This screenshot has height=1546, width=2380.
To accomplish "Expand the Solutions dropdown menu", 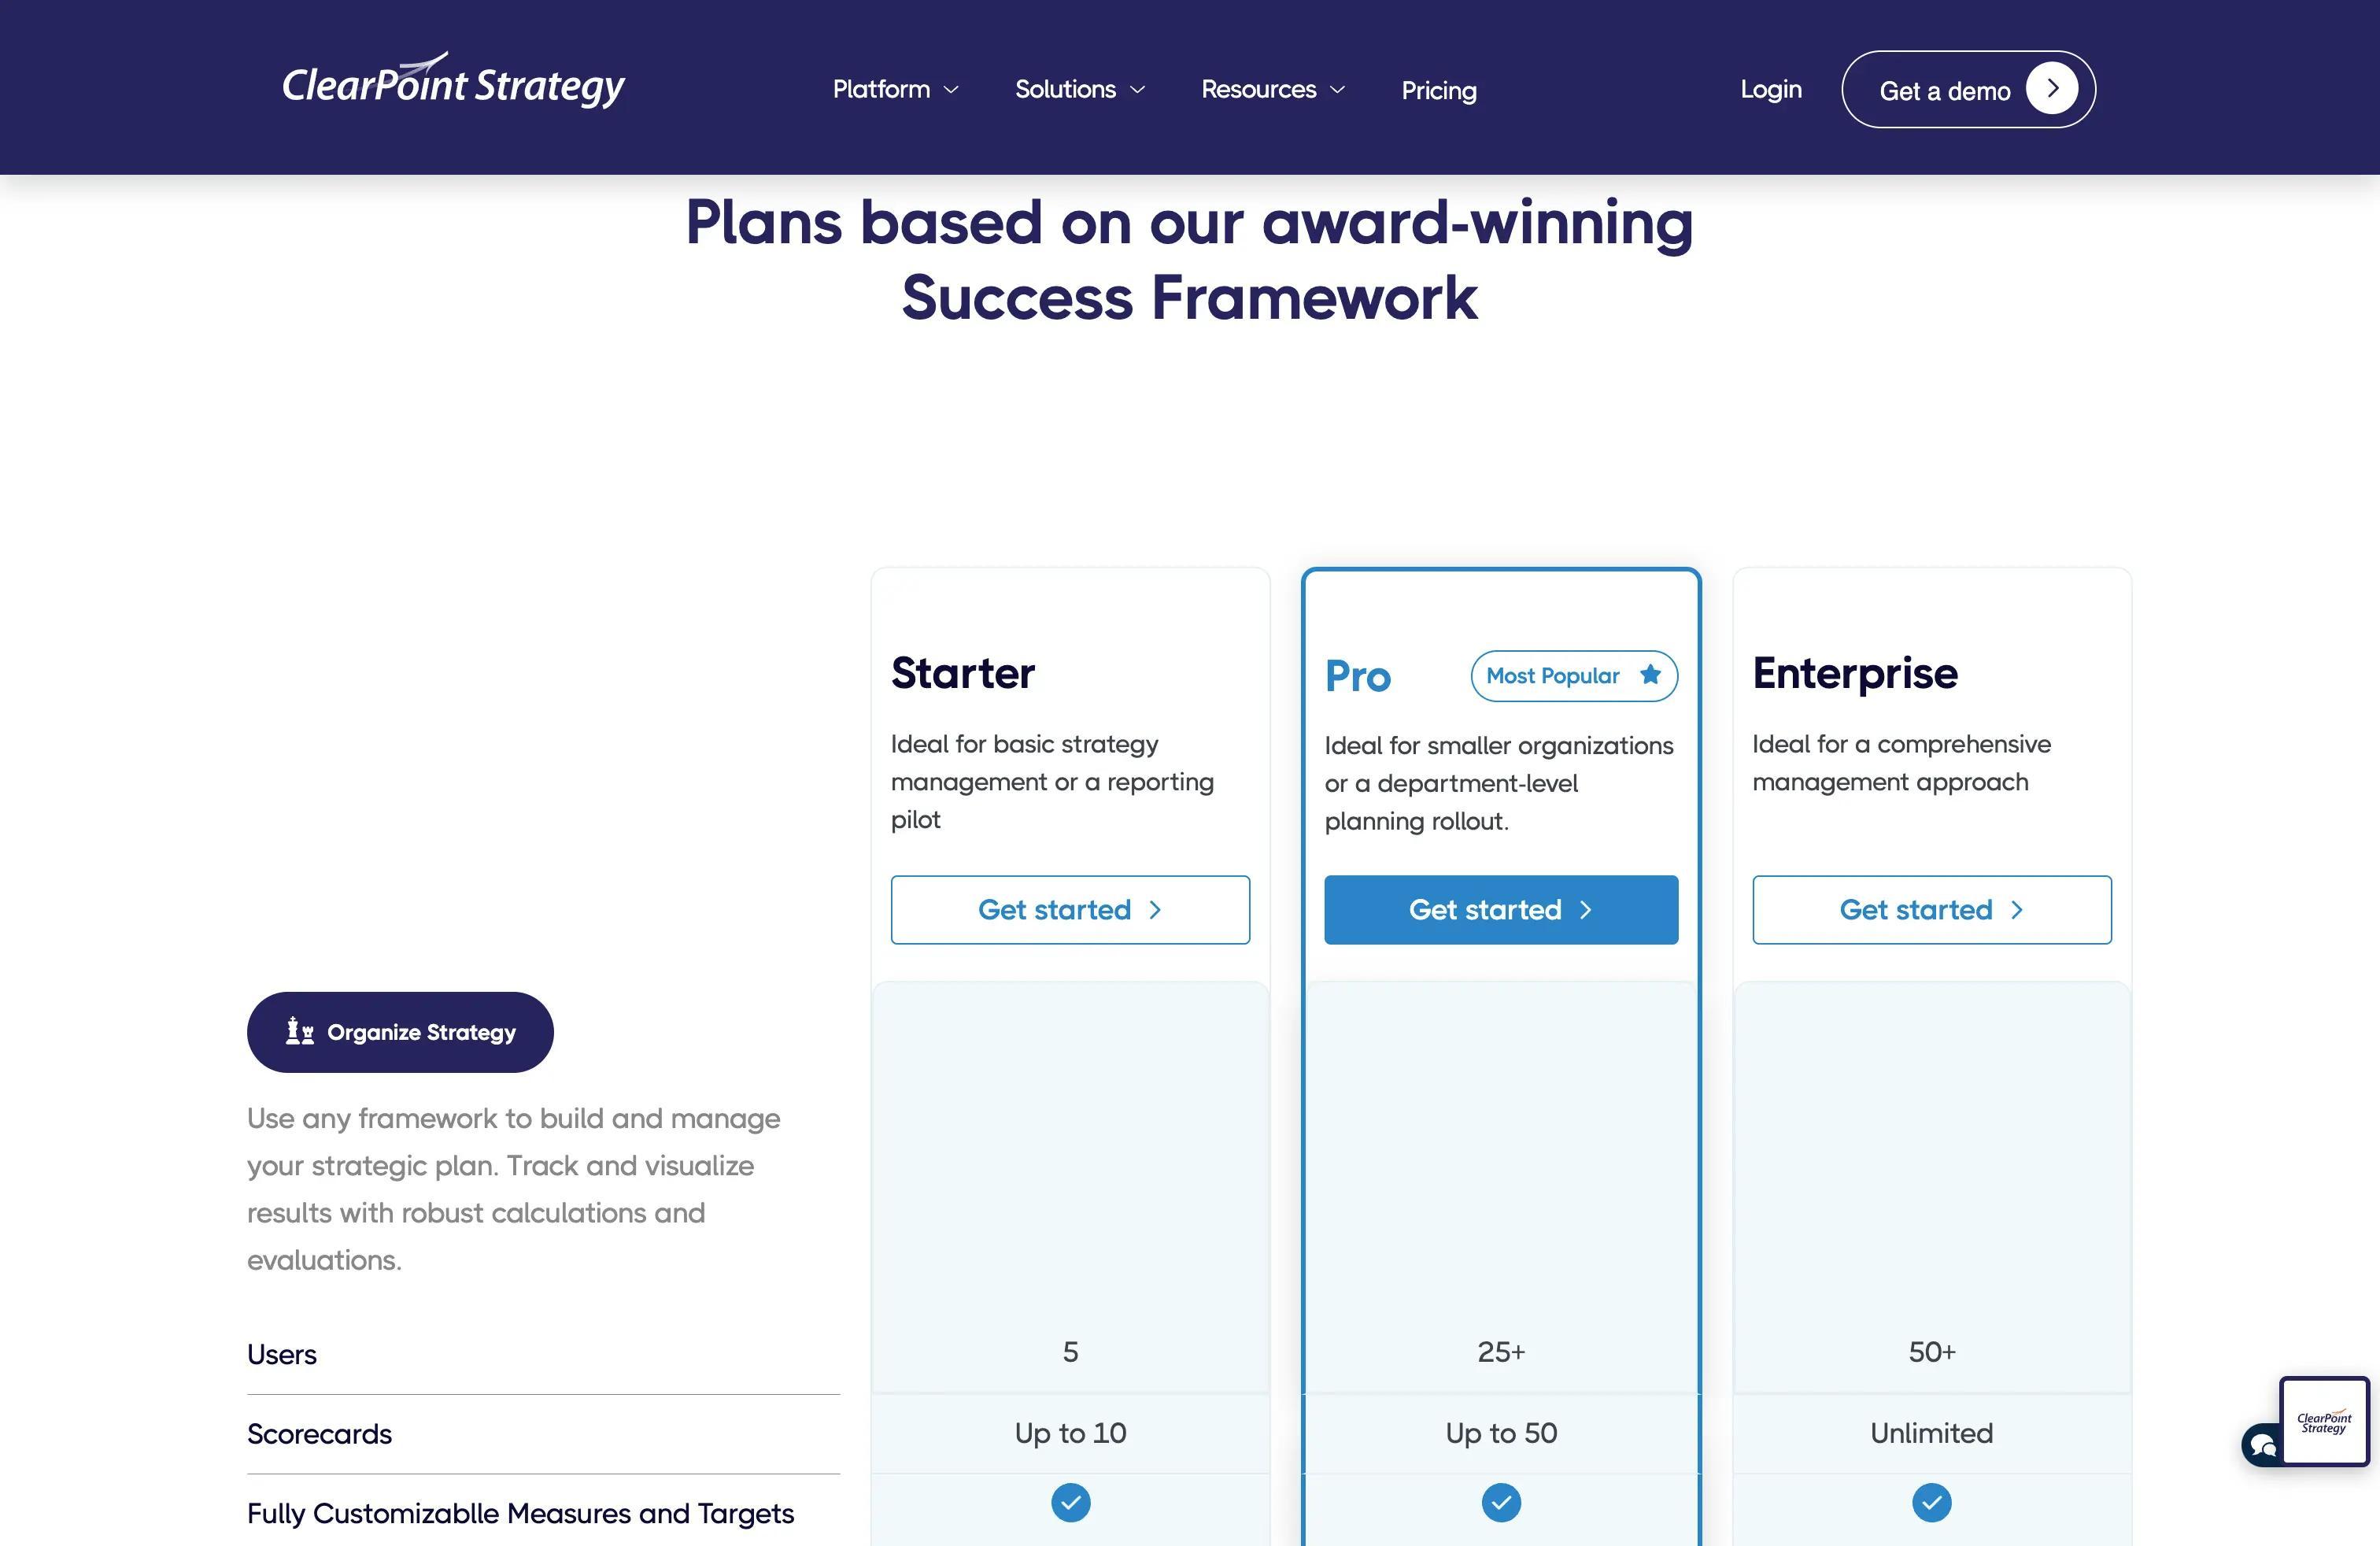I will (x=1079, y=87).
